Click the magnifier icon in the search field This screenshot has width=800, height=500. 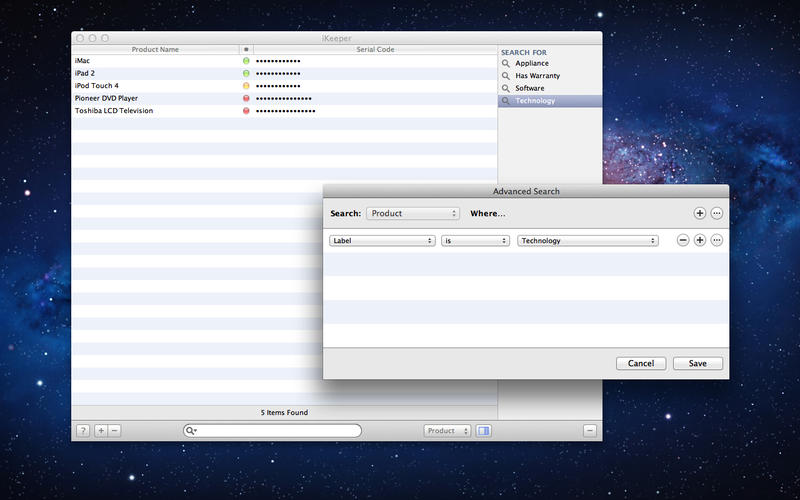[x=190, y=431]
